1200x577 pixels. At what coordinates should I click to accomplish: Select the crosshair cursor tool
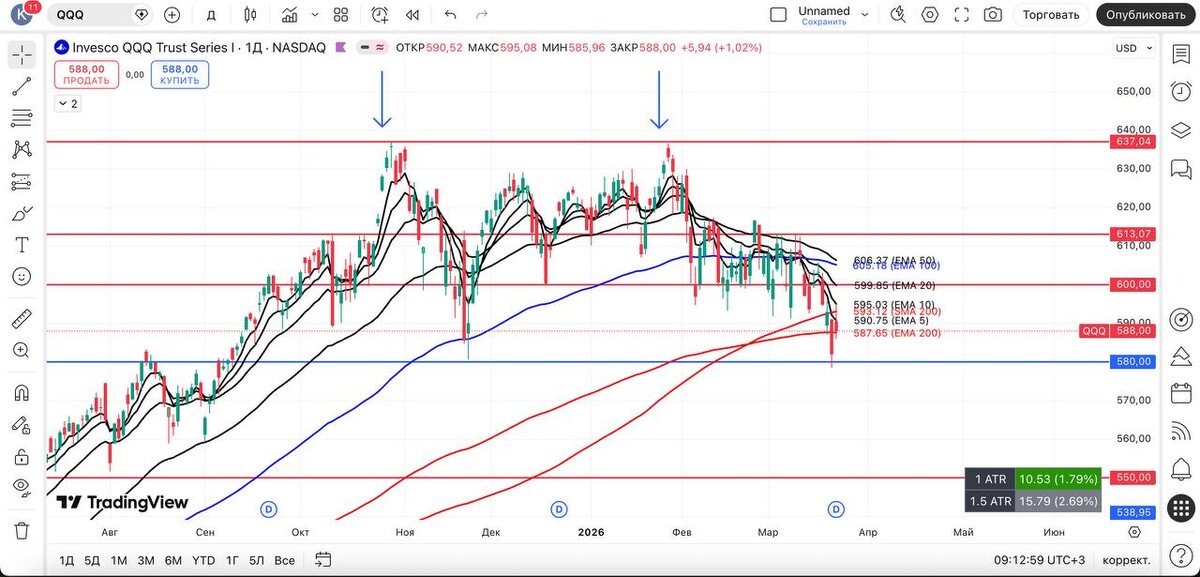pos(21,55)
